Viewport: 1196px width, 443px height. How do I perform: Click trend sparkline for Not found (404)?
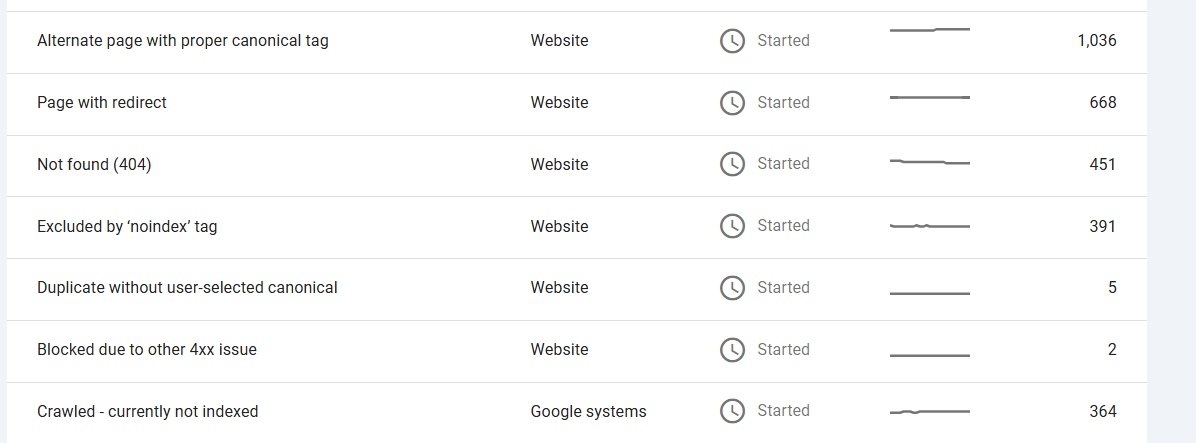[930, 162]
